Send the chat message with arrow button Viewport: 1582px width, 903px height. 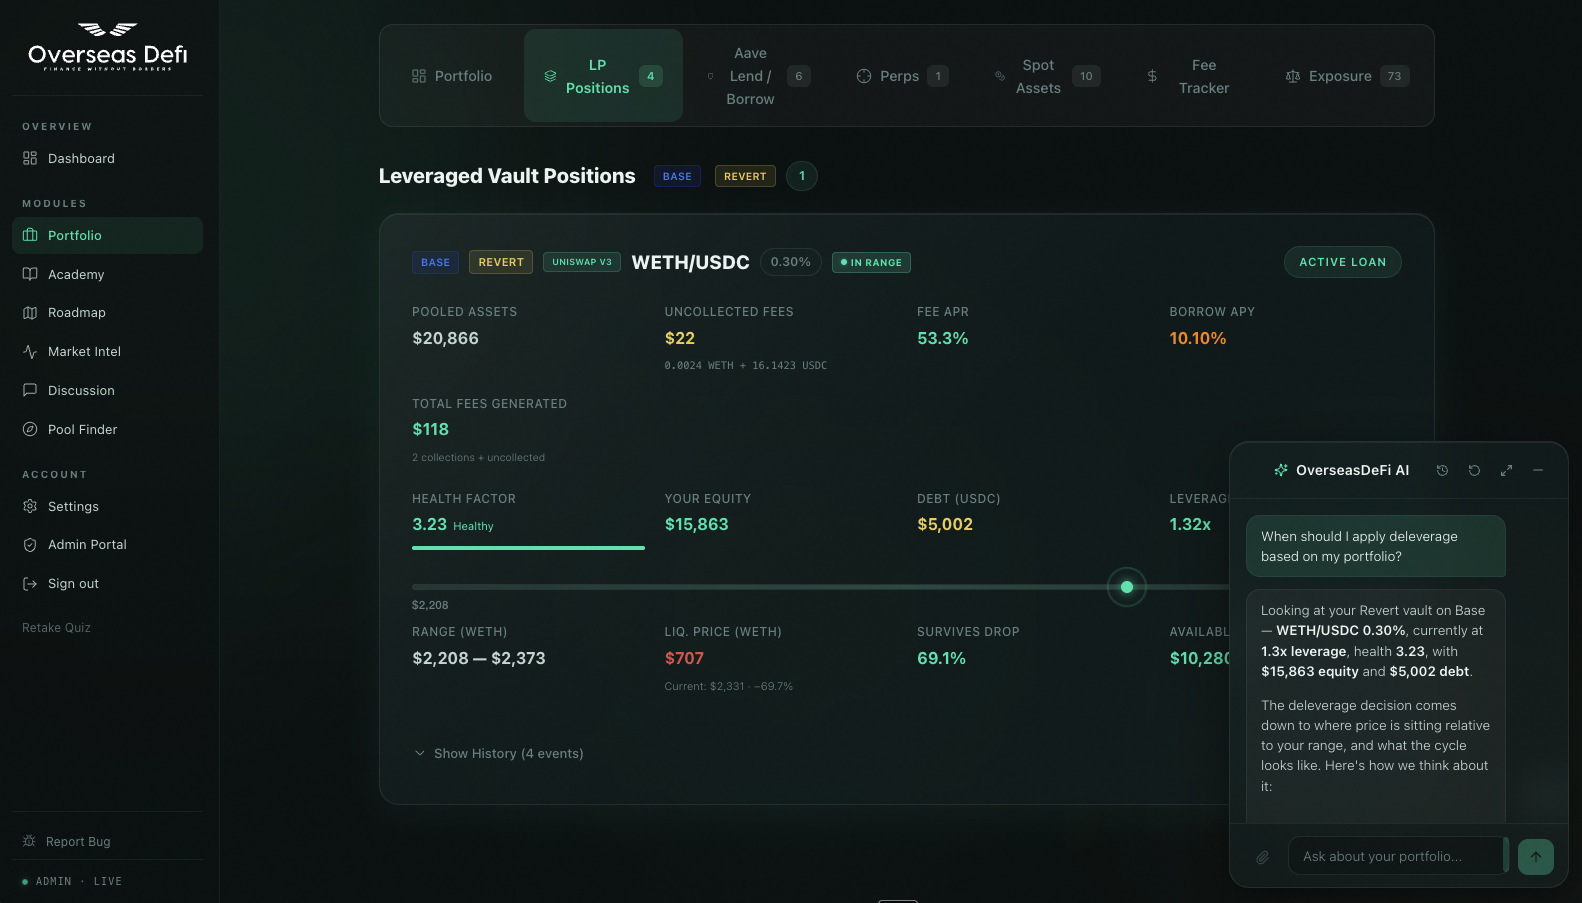coord(1536,857)
